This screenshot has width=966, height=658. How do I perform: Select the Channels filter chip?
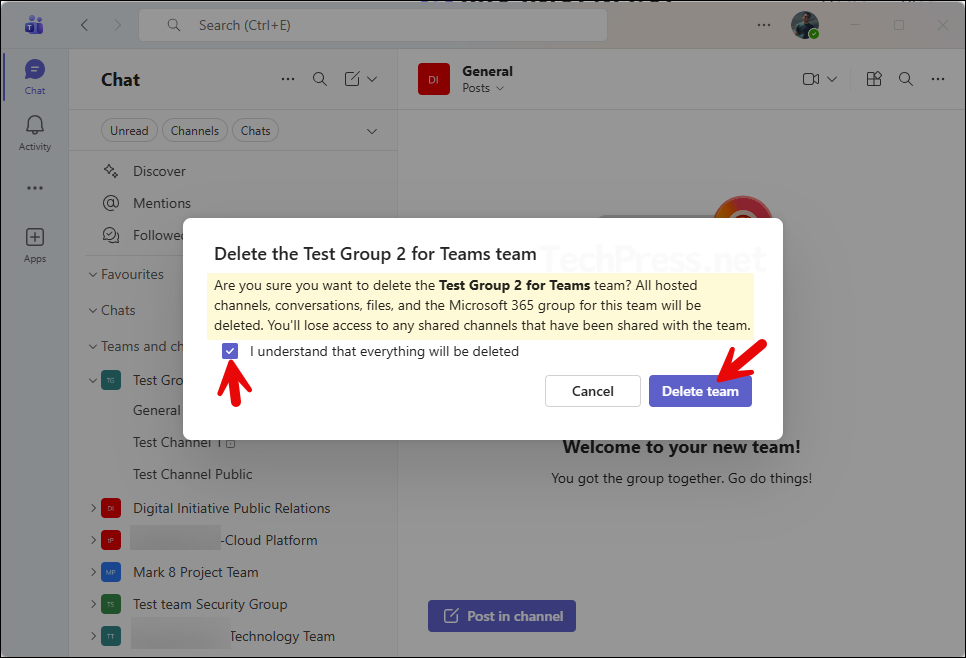(x=195, y=130)
